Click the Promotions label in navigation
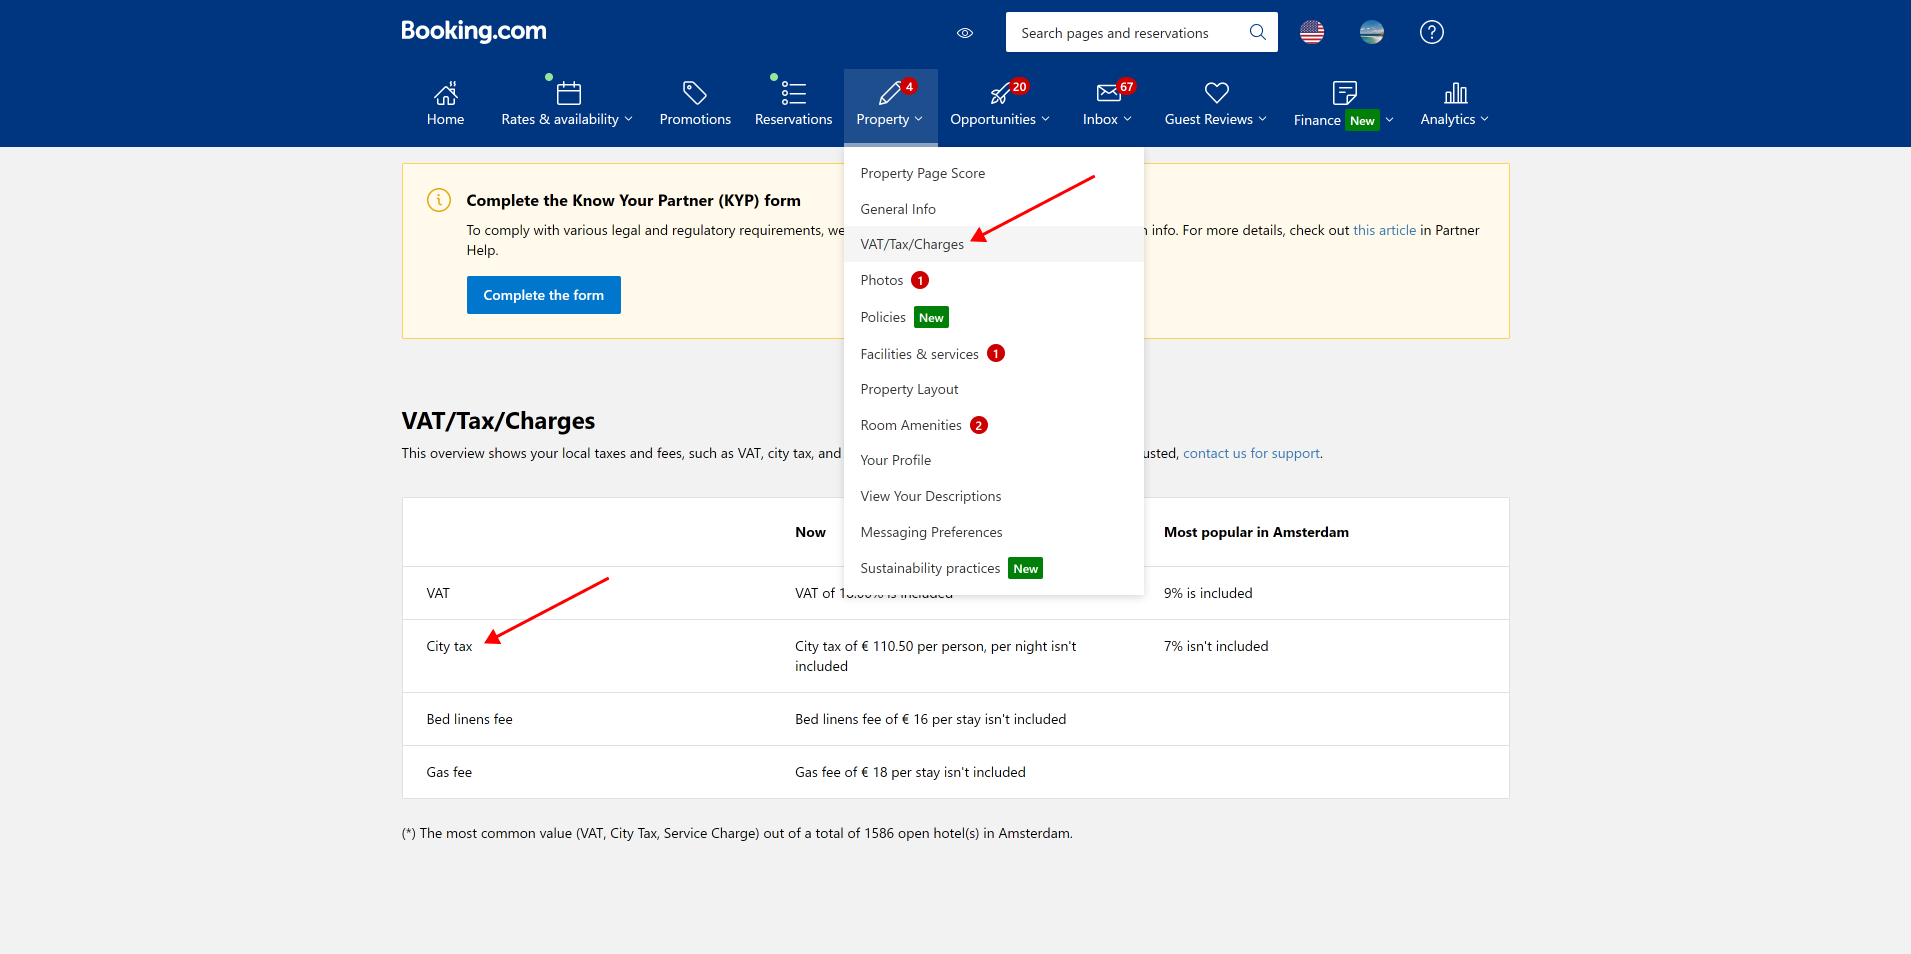Viewport: 1911px width, 954px height. (695, 119)
